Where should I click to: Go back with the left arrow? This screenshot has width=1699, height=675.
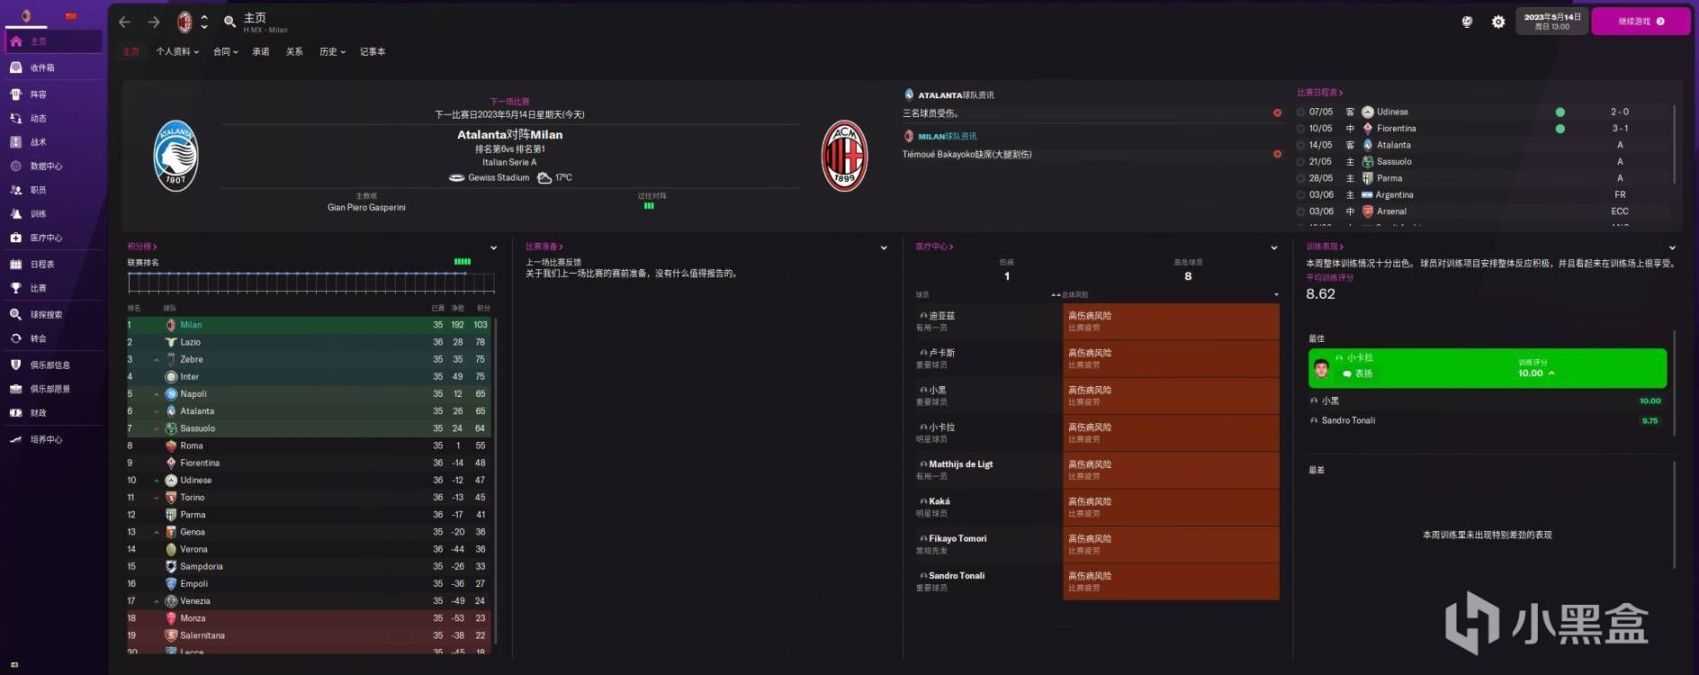125,22
